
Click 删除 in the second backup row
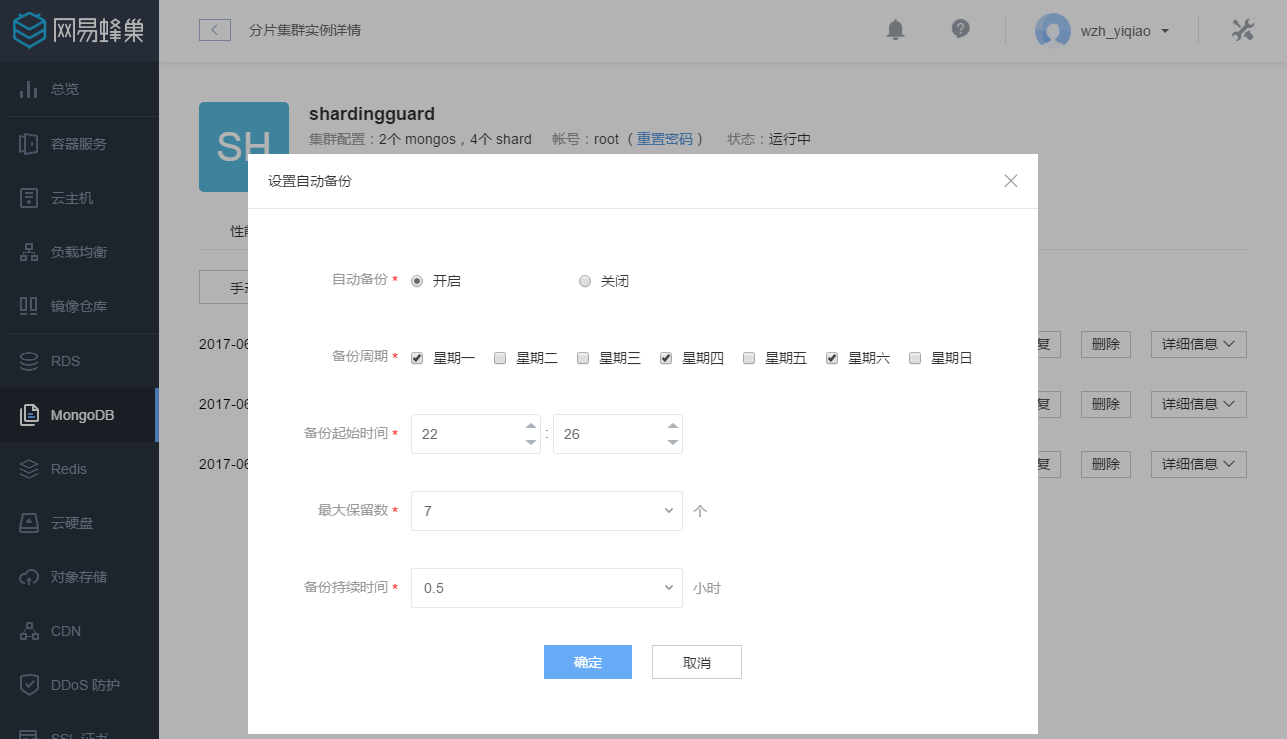[1106, 404]
